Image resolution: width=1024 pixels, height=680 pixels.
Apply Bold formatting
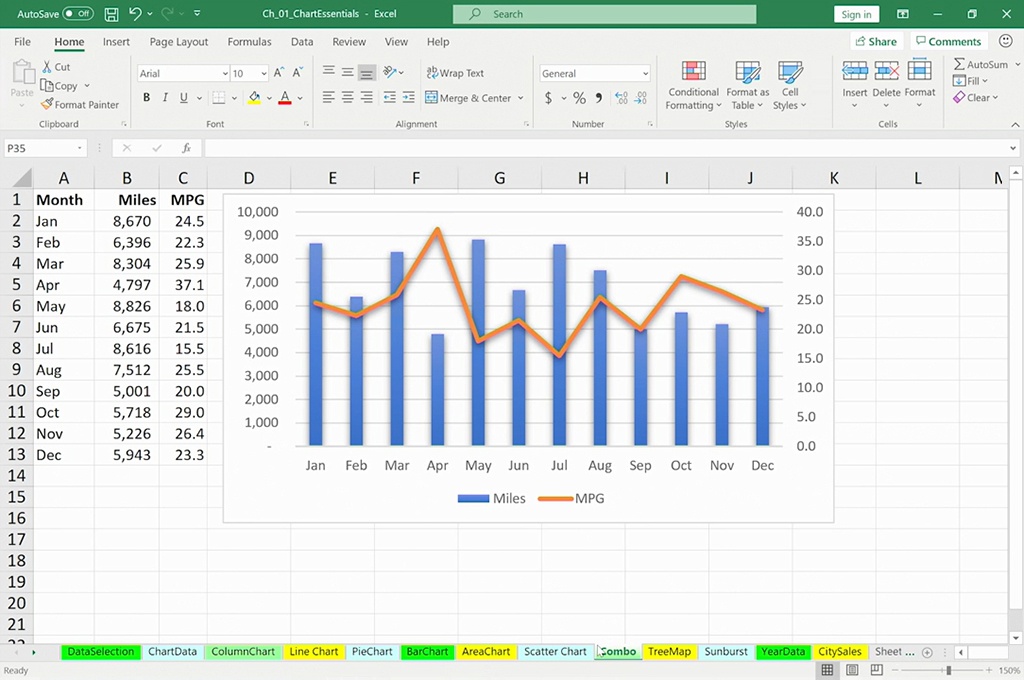pyautogui.click(x=146, y=98)
